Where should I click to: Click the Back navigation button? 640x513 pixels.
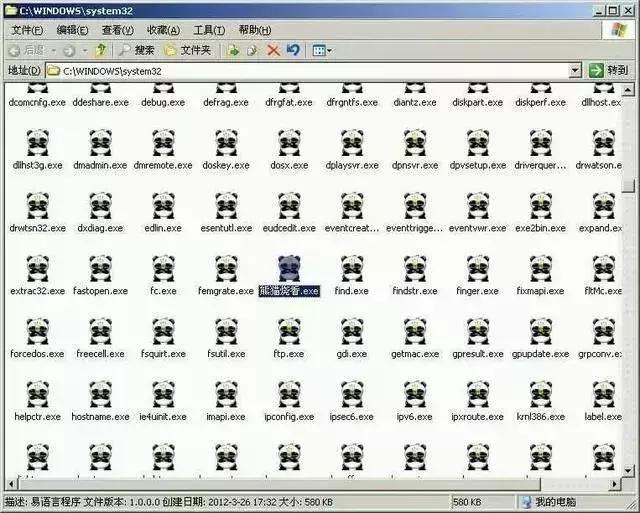pos(26,50)
